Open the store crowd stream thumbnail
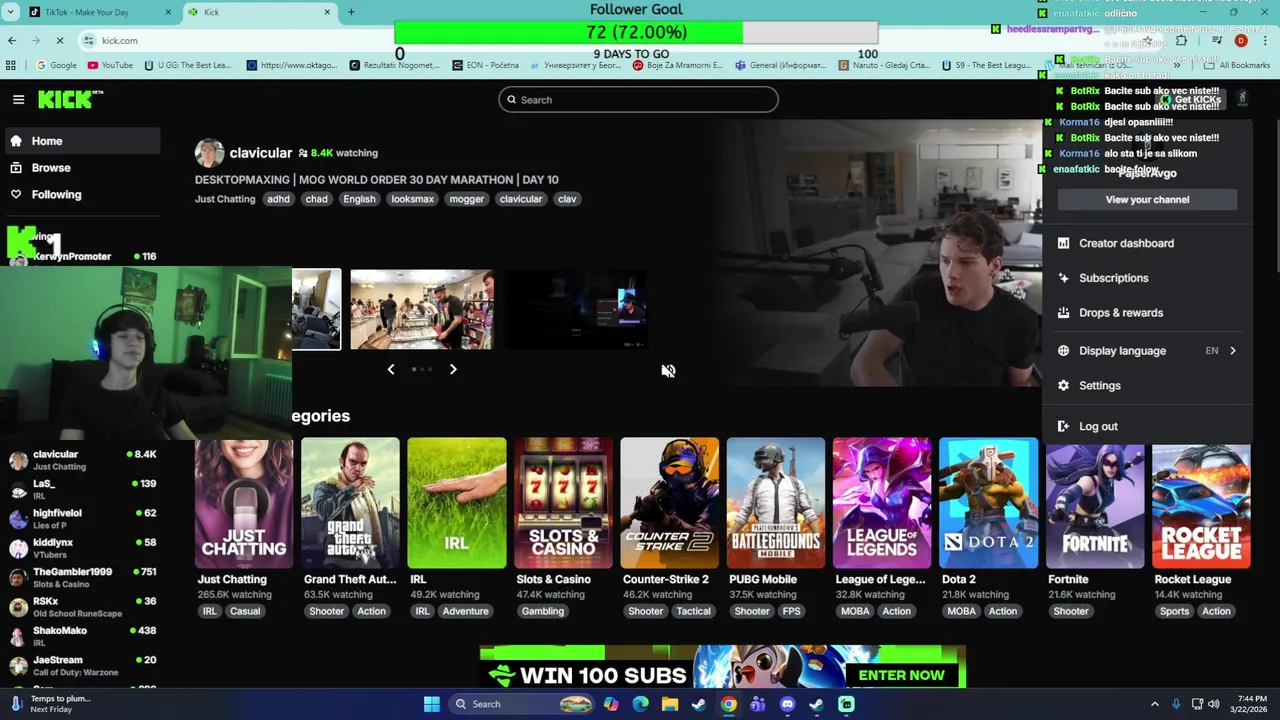 [x=421, y=309]
